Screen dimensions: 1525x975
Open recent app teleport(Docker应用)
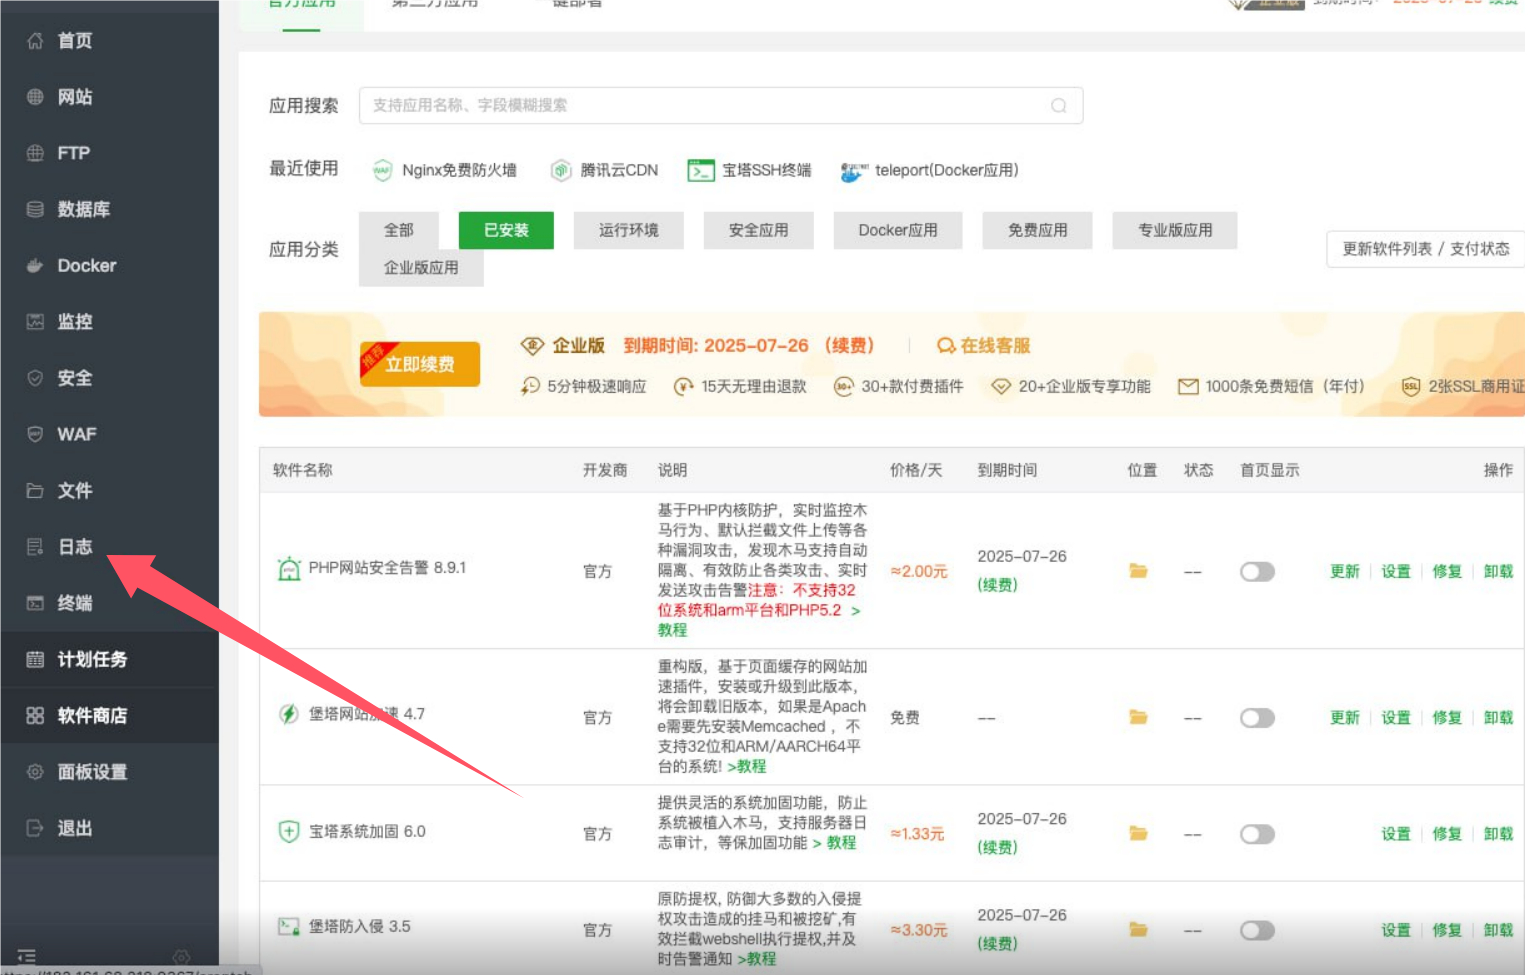[930, 171]
